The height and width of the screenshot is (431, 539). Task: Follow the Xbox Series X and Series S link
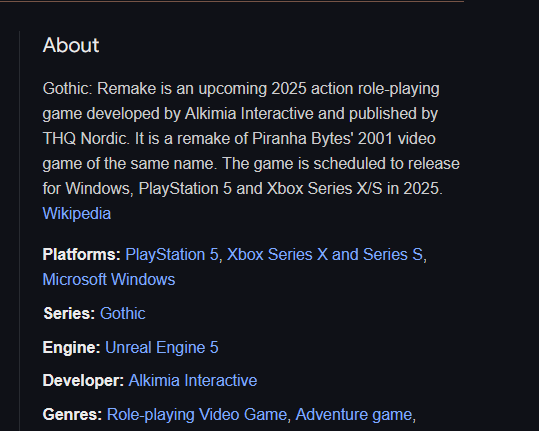[324, 255]
